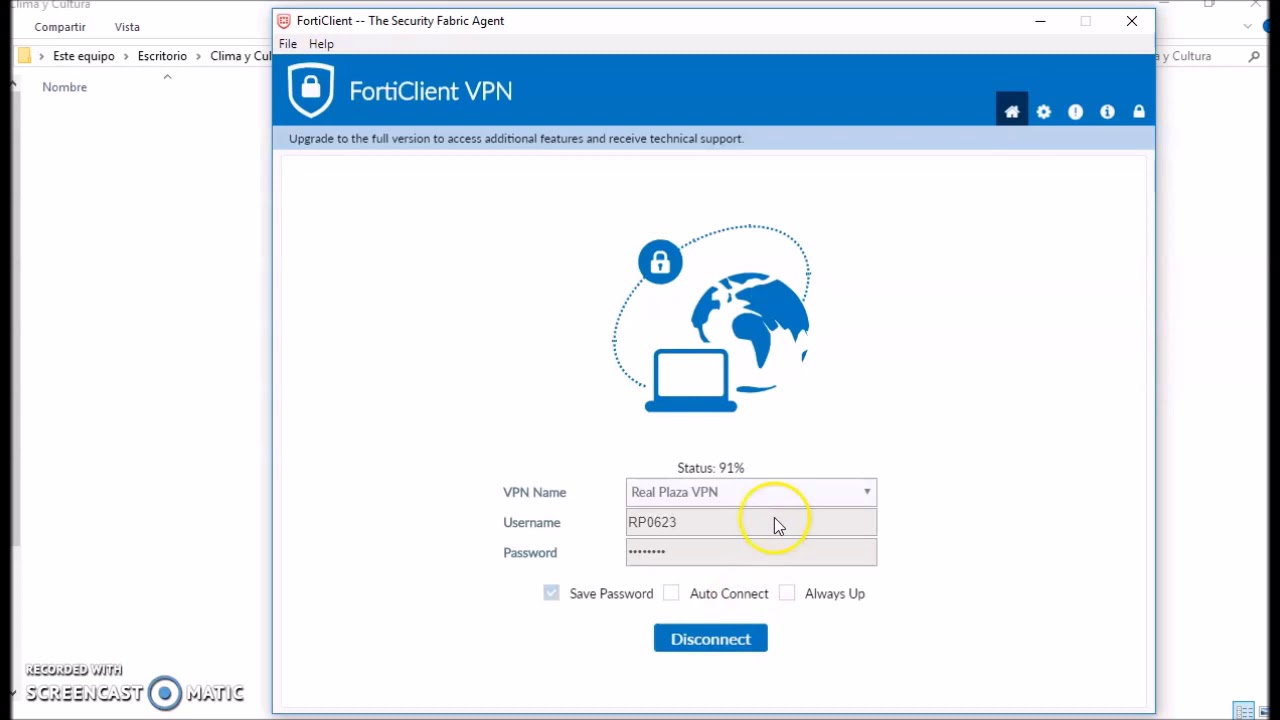Expand Nombre column sort arrow in Explorer
This screenshot has width=1280, height=720.
[167, 77]
